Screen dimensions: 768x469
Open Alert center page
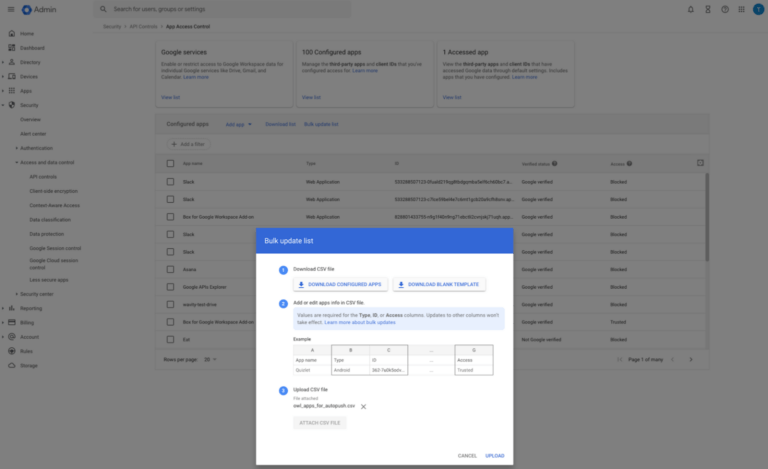point(33,134)
